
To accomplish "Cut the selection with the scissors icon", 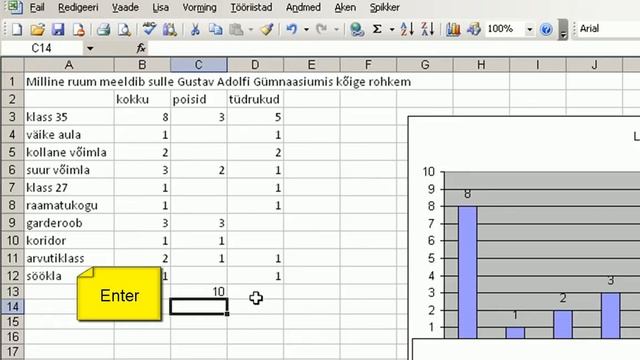I will tap(195, 29).
